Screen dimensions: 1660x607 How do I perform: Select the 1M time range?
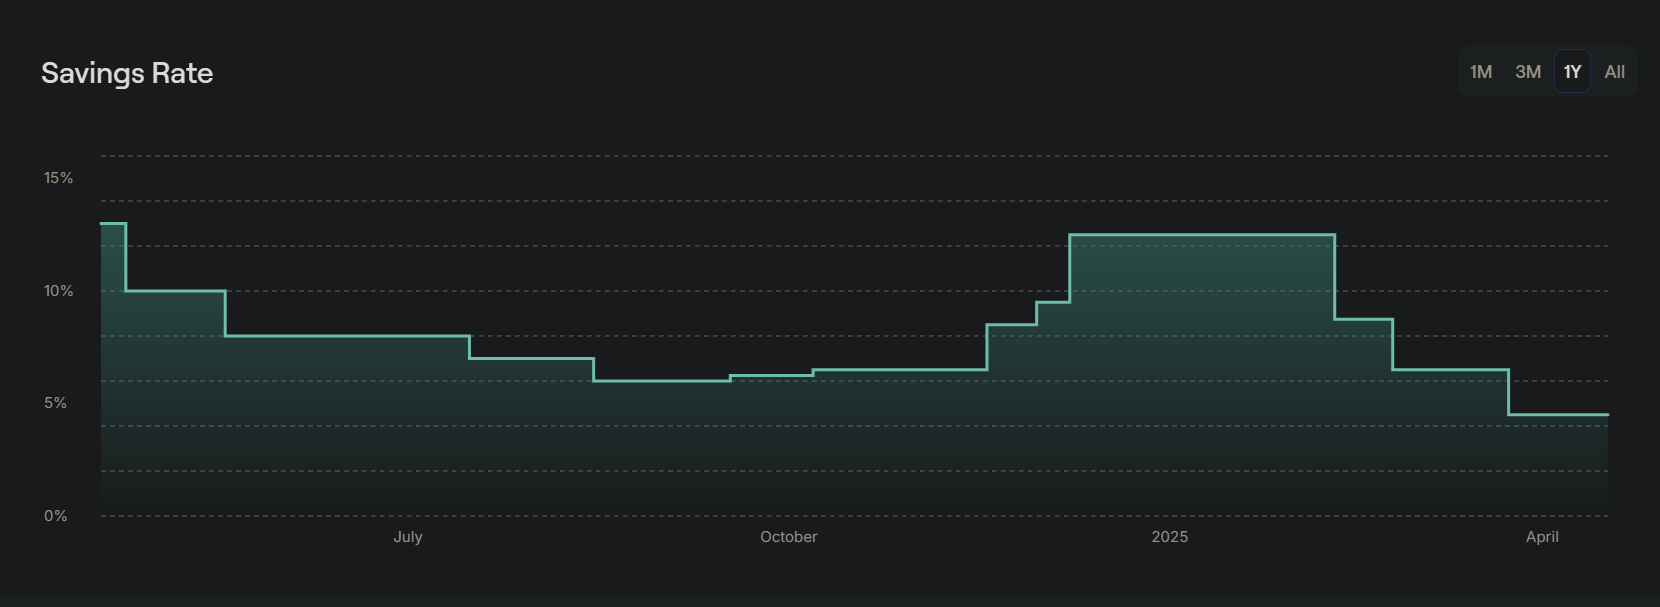1481,72
